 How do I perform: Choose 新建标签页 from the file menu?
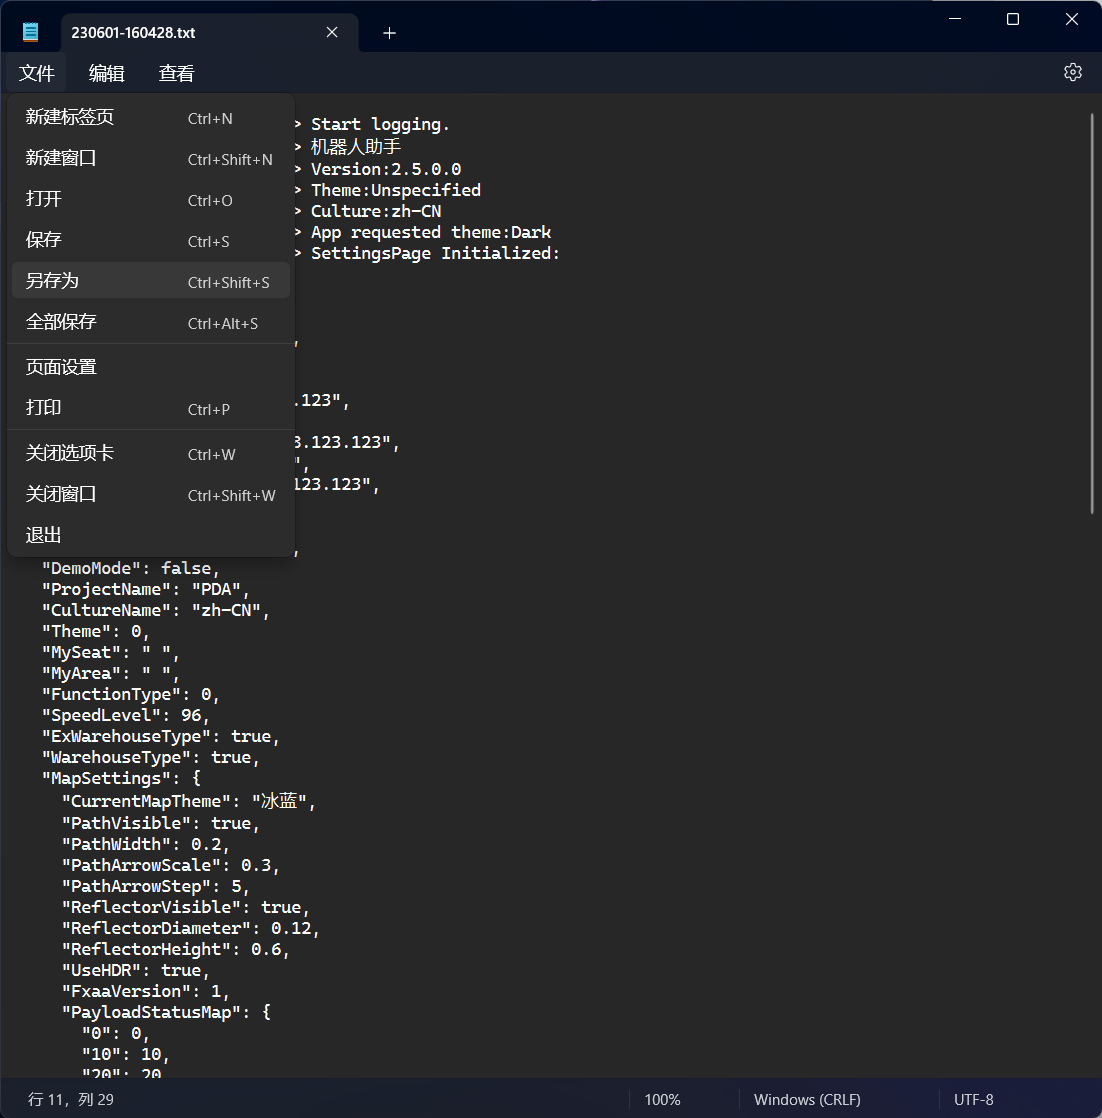click(x=151, y=117)
